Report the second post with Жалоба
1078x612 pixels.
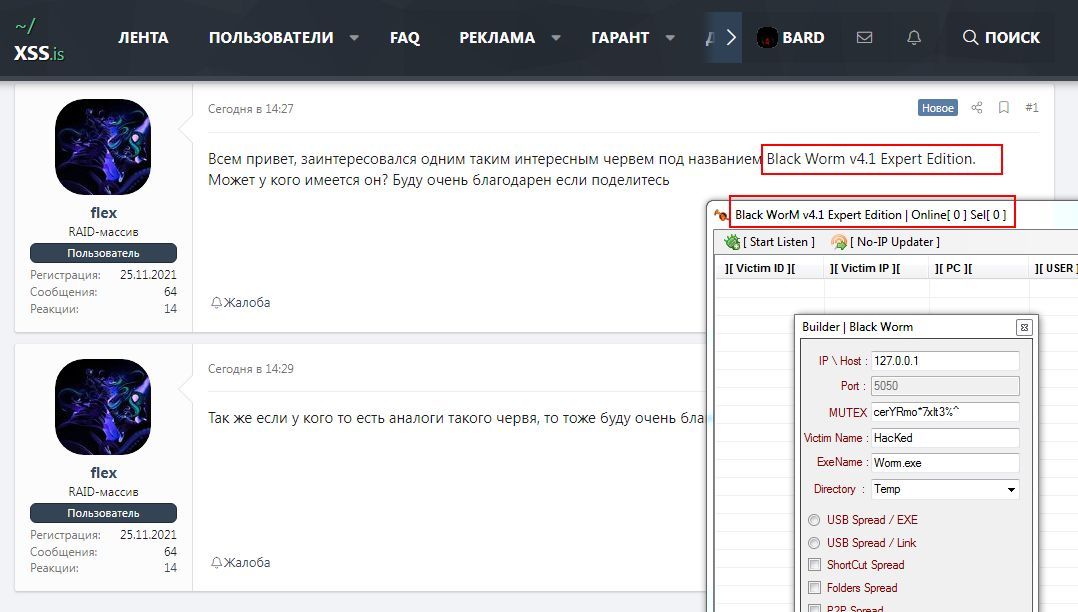(241, 562)
